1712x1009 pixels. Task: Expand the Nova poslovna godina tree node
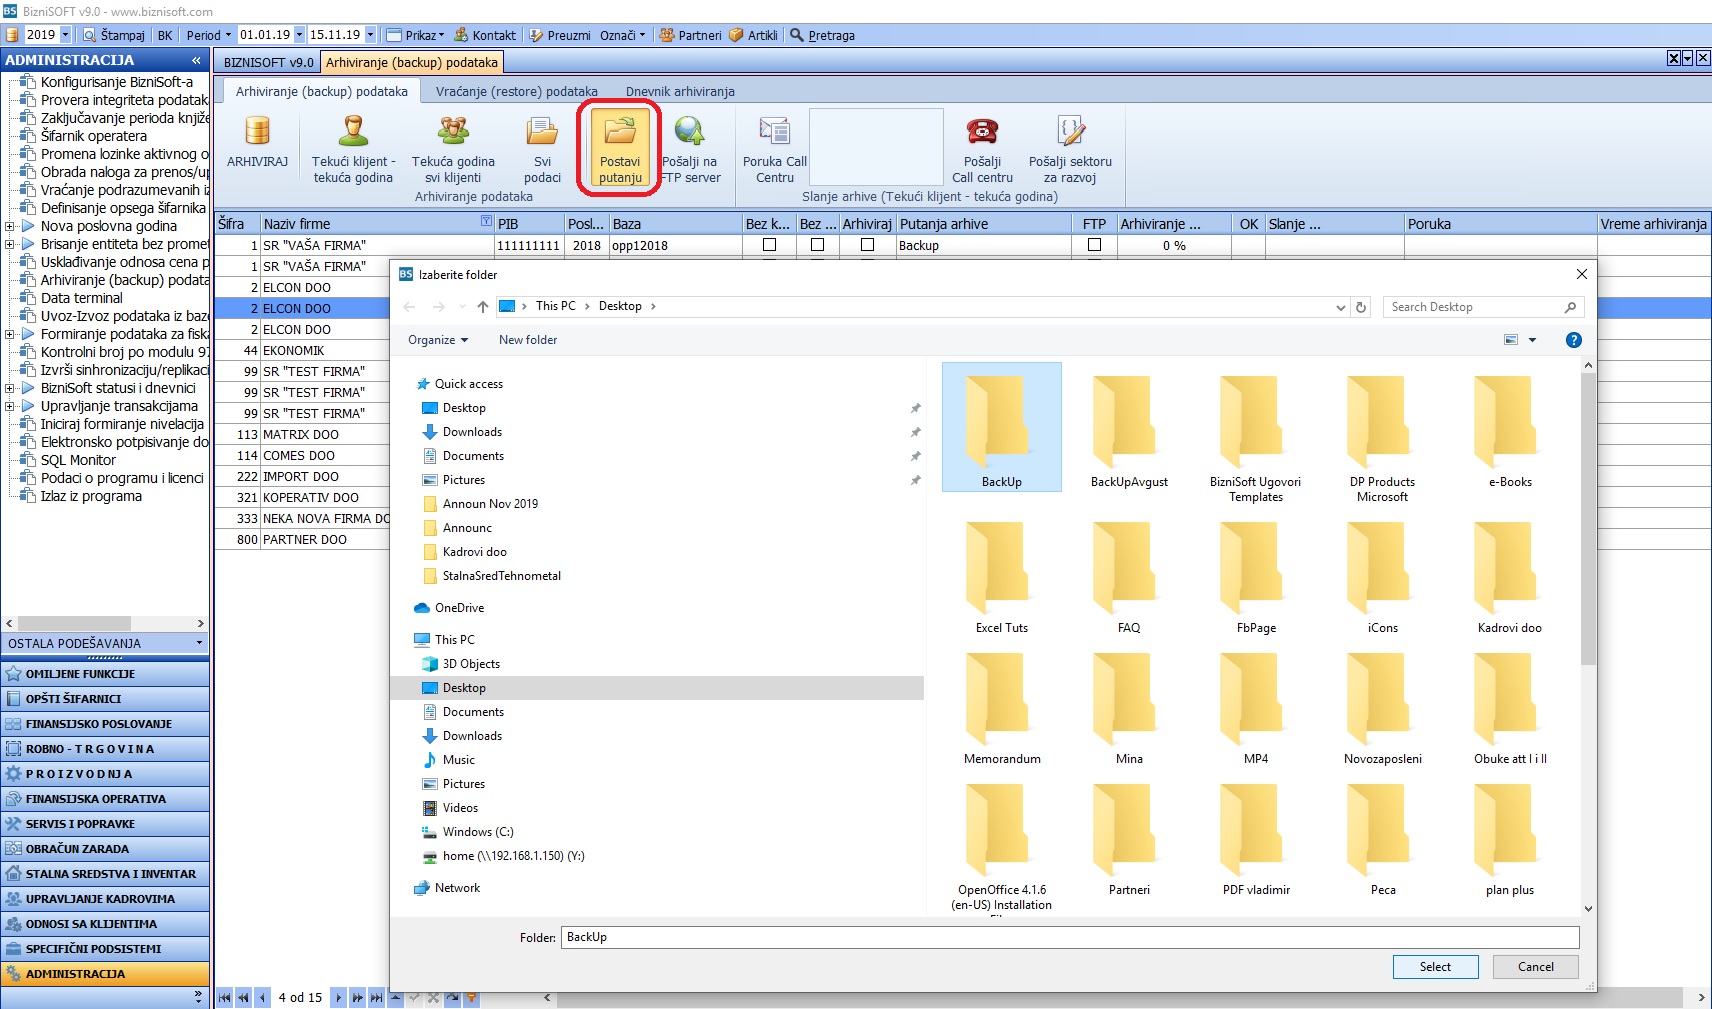pyautogui.click(x=10, y=226)
